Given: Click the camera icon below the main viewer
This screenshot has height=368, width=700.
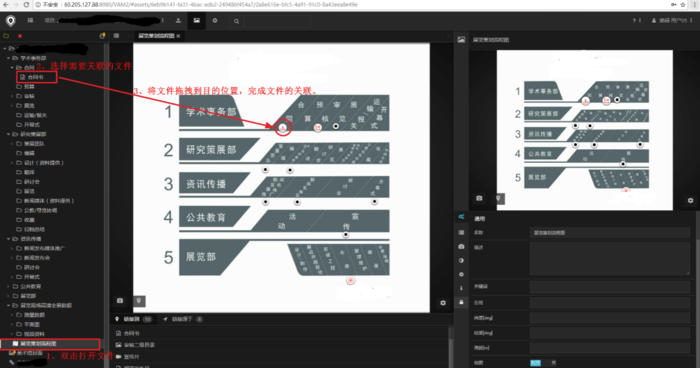Looking at the screenshot, I should coord(120,301).
